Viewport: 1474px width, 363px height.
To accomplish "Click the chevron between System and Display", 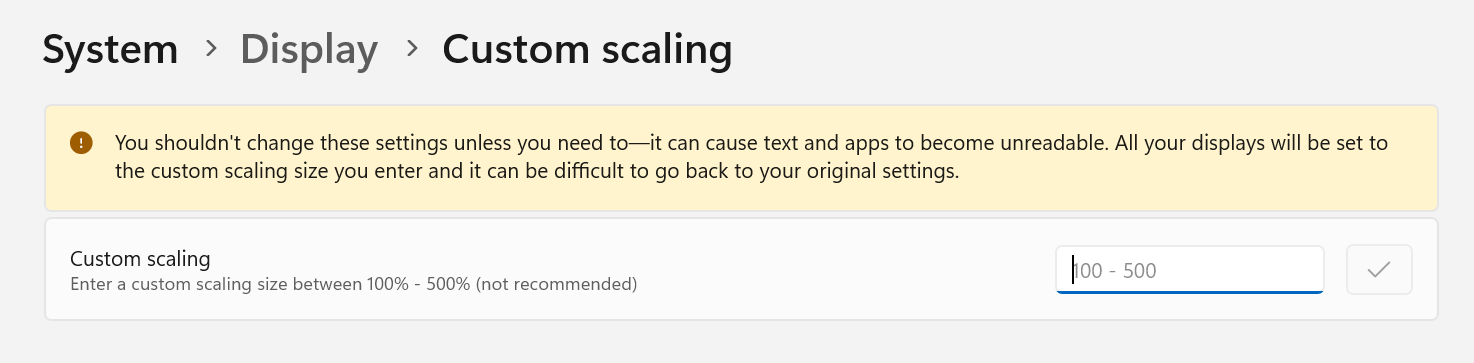I will [210, 48].
